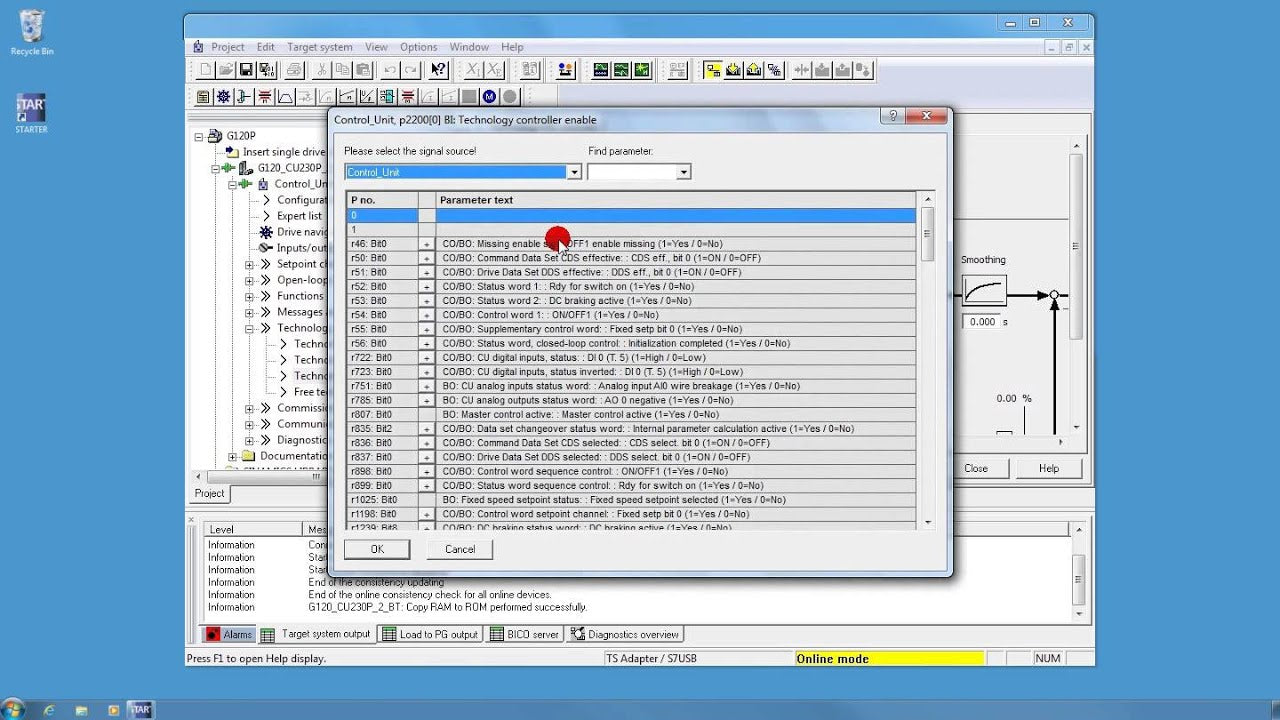Activate the context help arrow icon
The image size is (1280, 720).
point(439,70)
